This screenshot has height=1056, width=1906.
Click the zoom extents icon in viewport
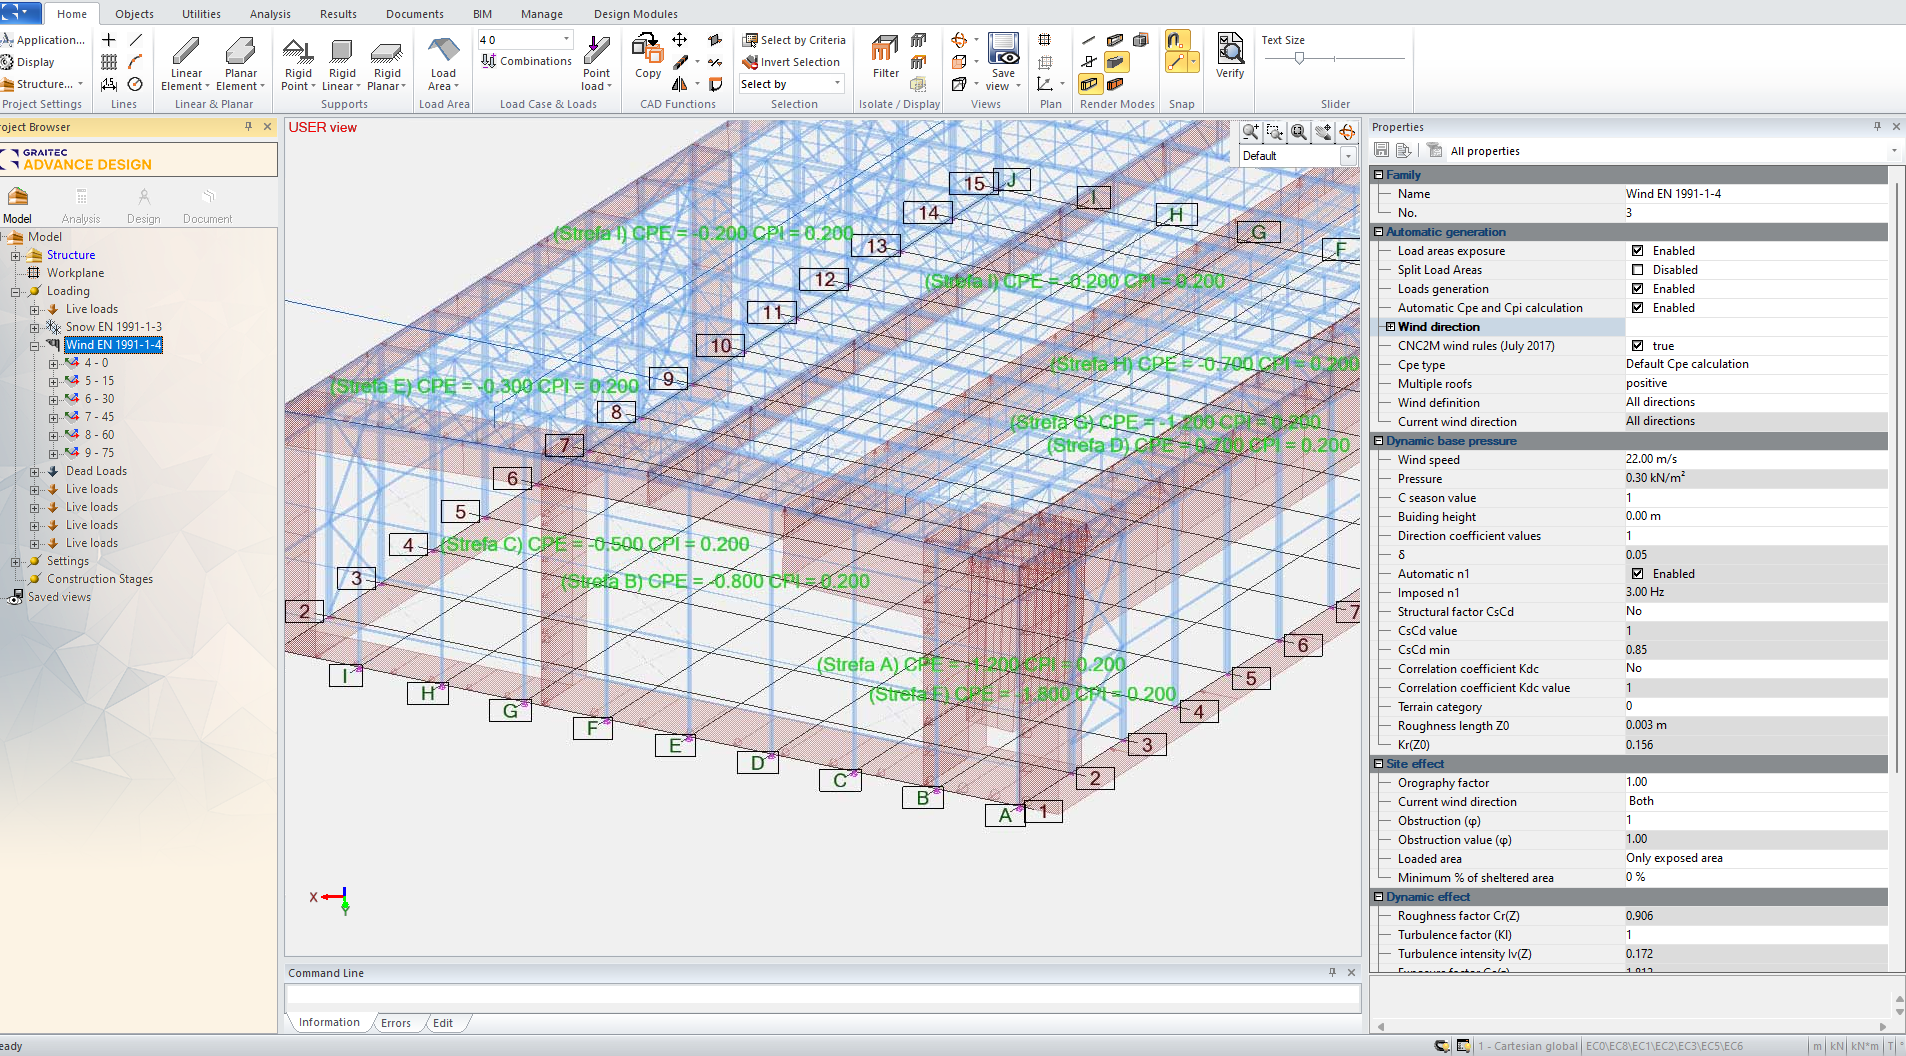coord(1299,132)
